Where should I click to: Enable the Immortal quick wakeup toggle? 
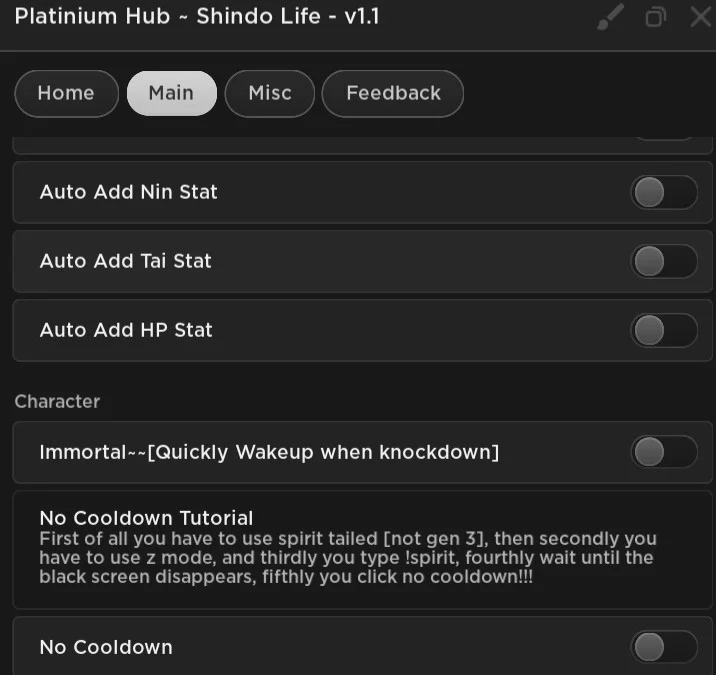(x=664, y=452)
